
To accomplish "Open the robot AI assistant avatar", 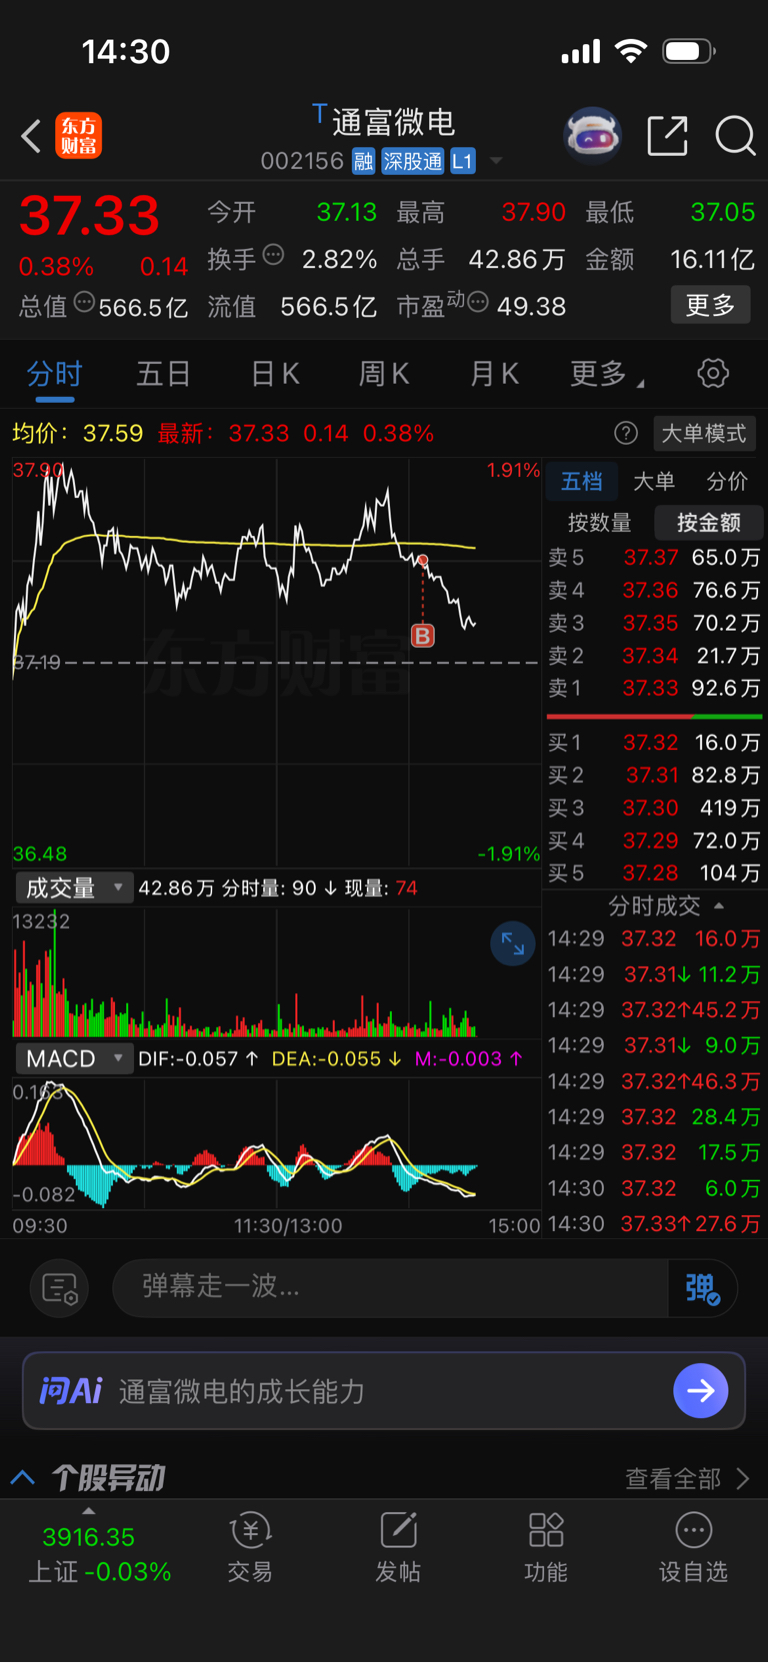I will pyautogui.click(x=593, y=135).
